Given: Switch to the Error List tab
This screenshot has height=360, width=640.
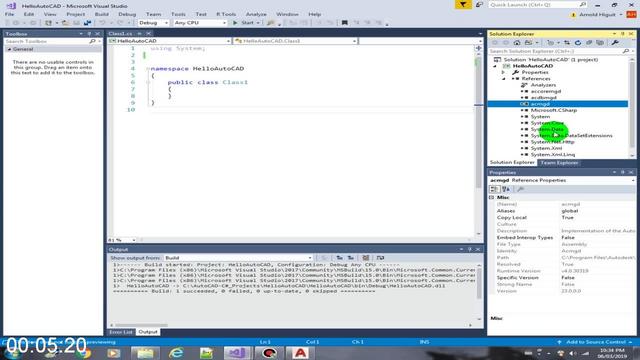Looking at the screenshot, I should (x=121, y=332).
